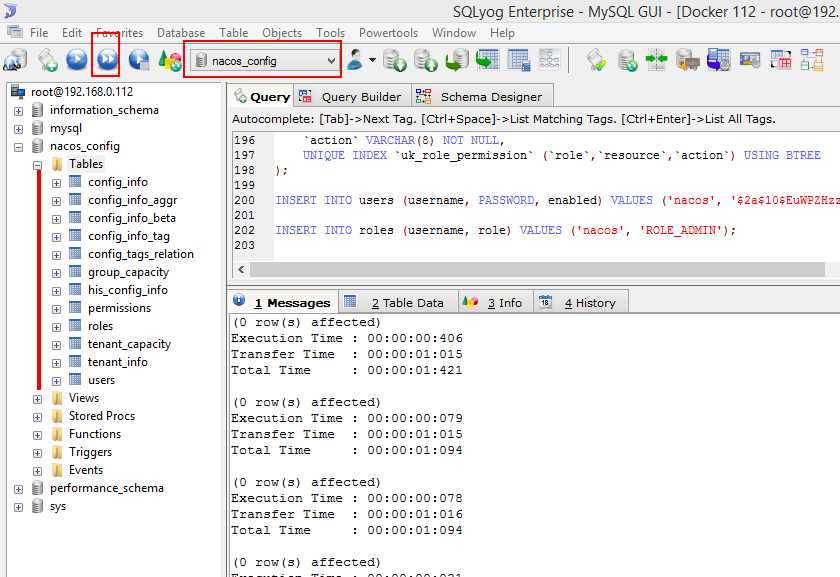The height and width of the screenshot is (577, 840).
Task: Run the current query with single-arrow execute icon
Action: [77, 60]
